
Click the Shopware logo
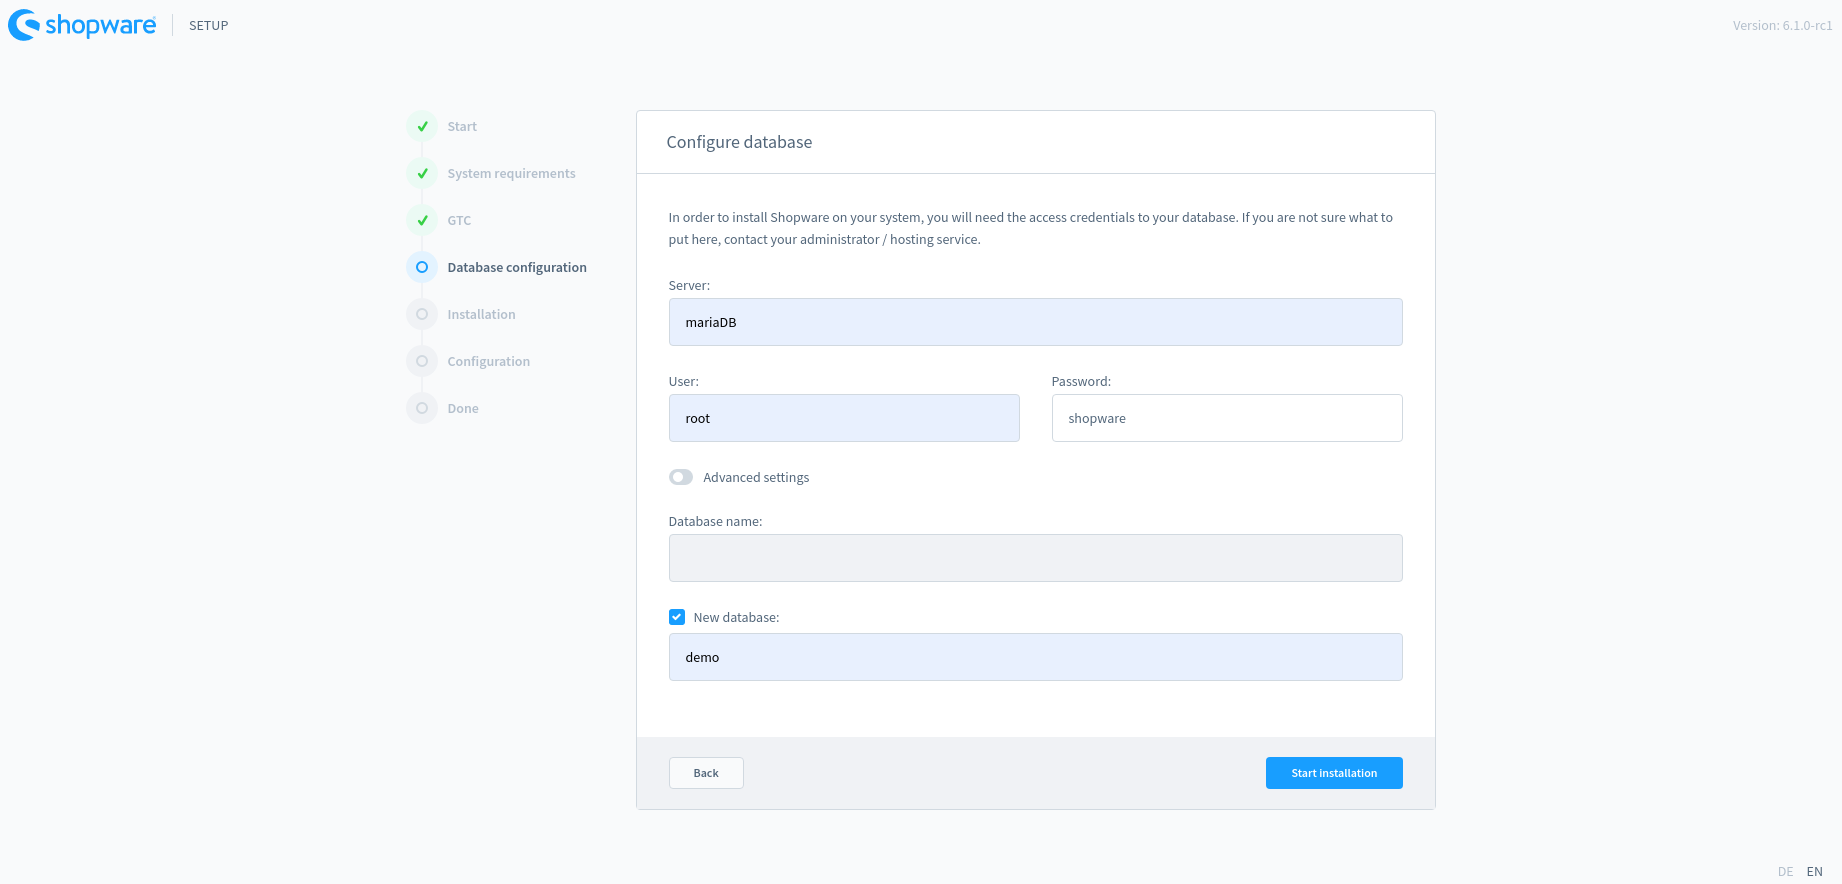[x=82, y=25]
